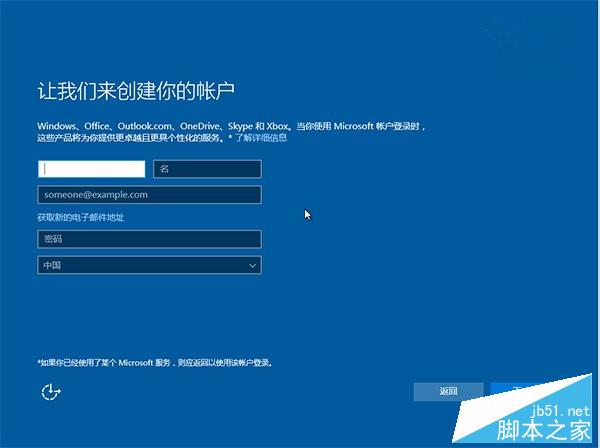600x448 pixels.
Task: Click the 返回 back button
Action: click(448, 391)
